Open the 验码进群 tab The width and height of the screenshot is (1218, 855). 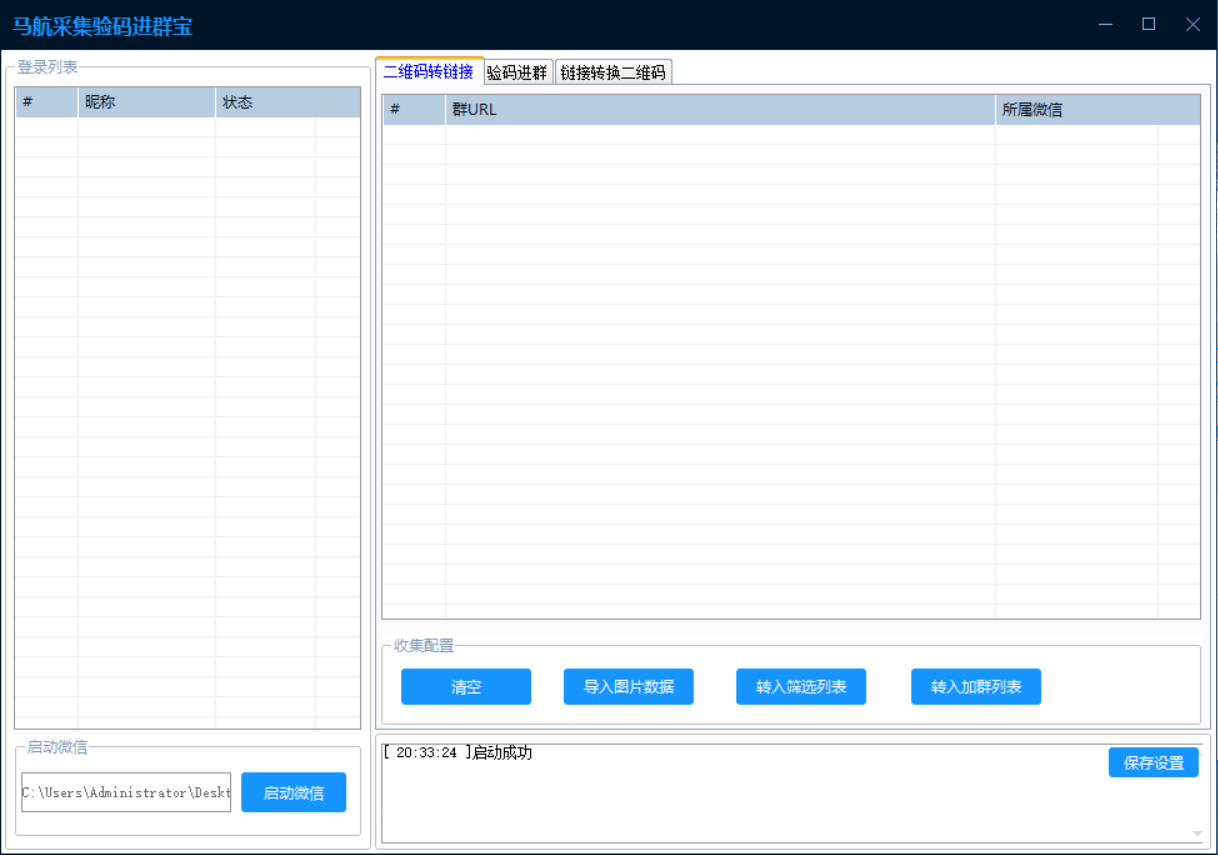point(518,72)
